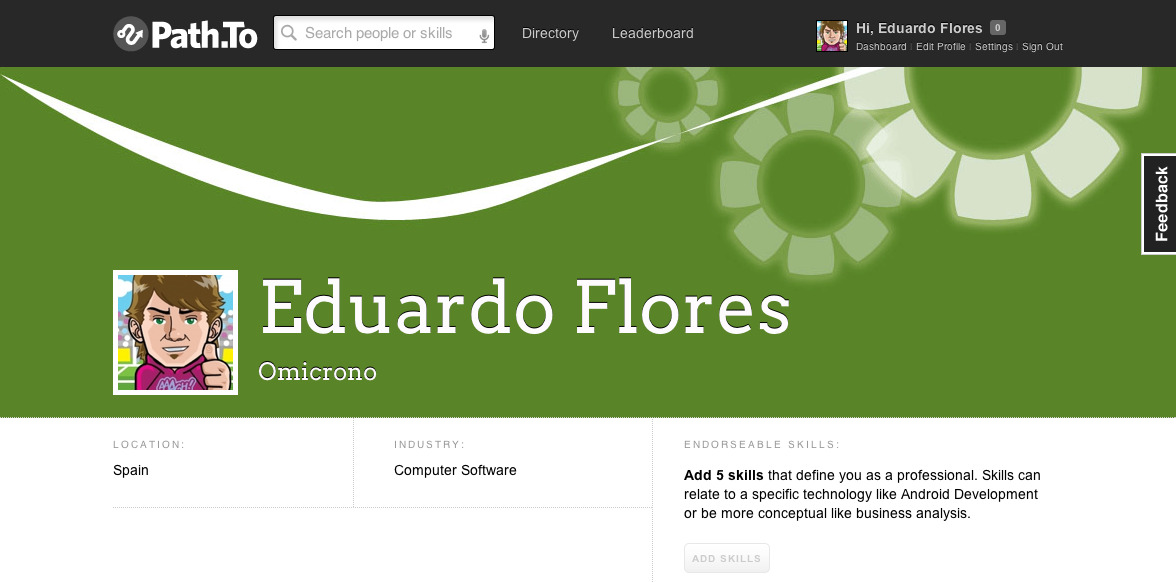Click the Omicrono company name

tap(317, 372)
